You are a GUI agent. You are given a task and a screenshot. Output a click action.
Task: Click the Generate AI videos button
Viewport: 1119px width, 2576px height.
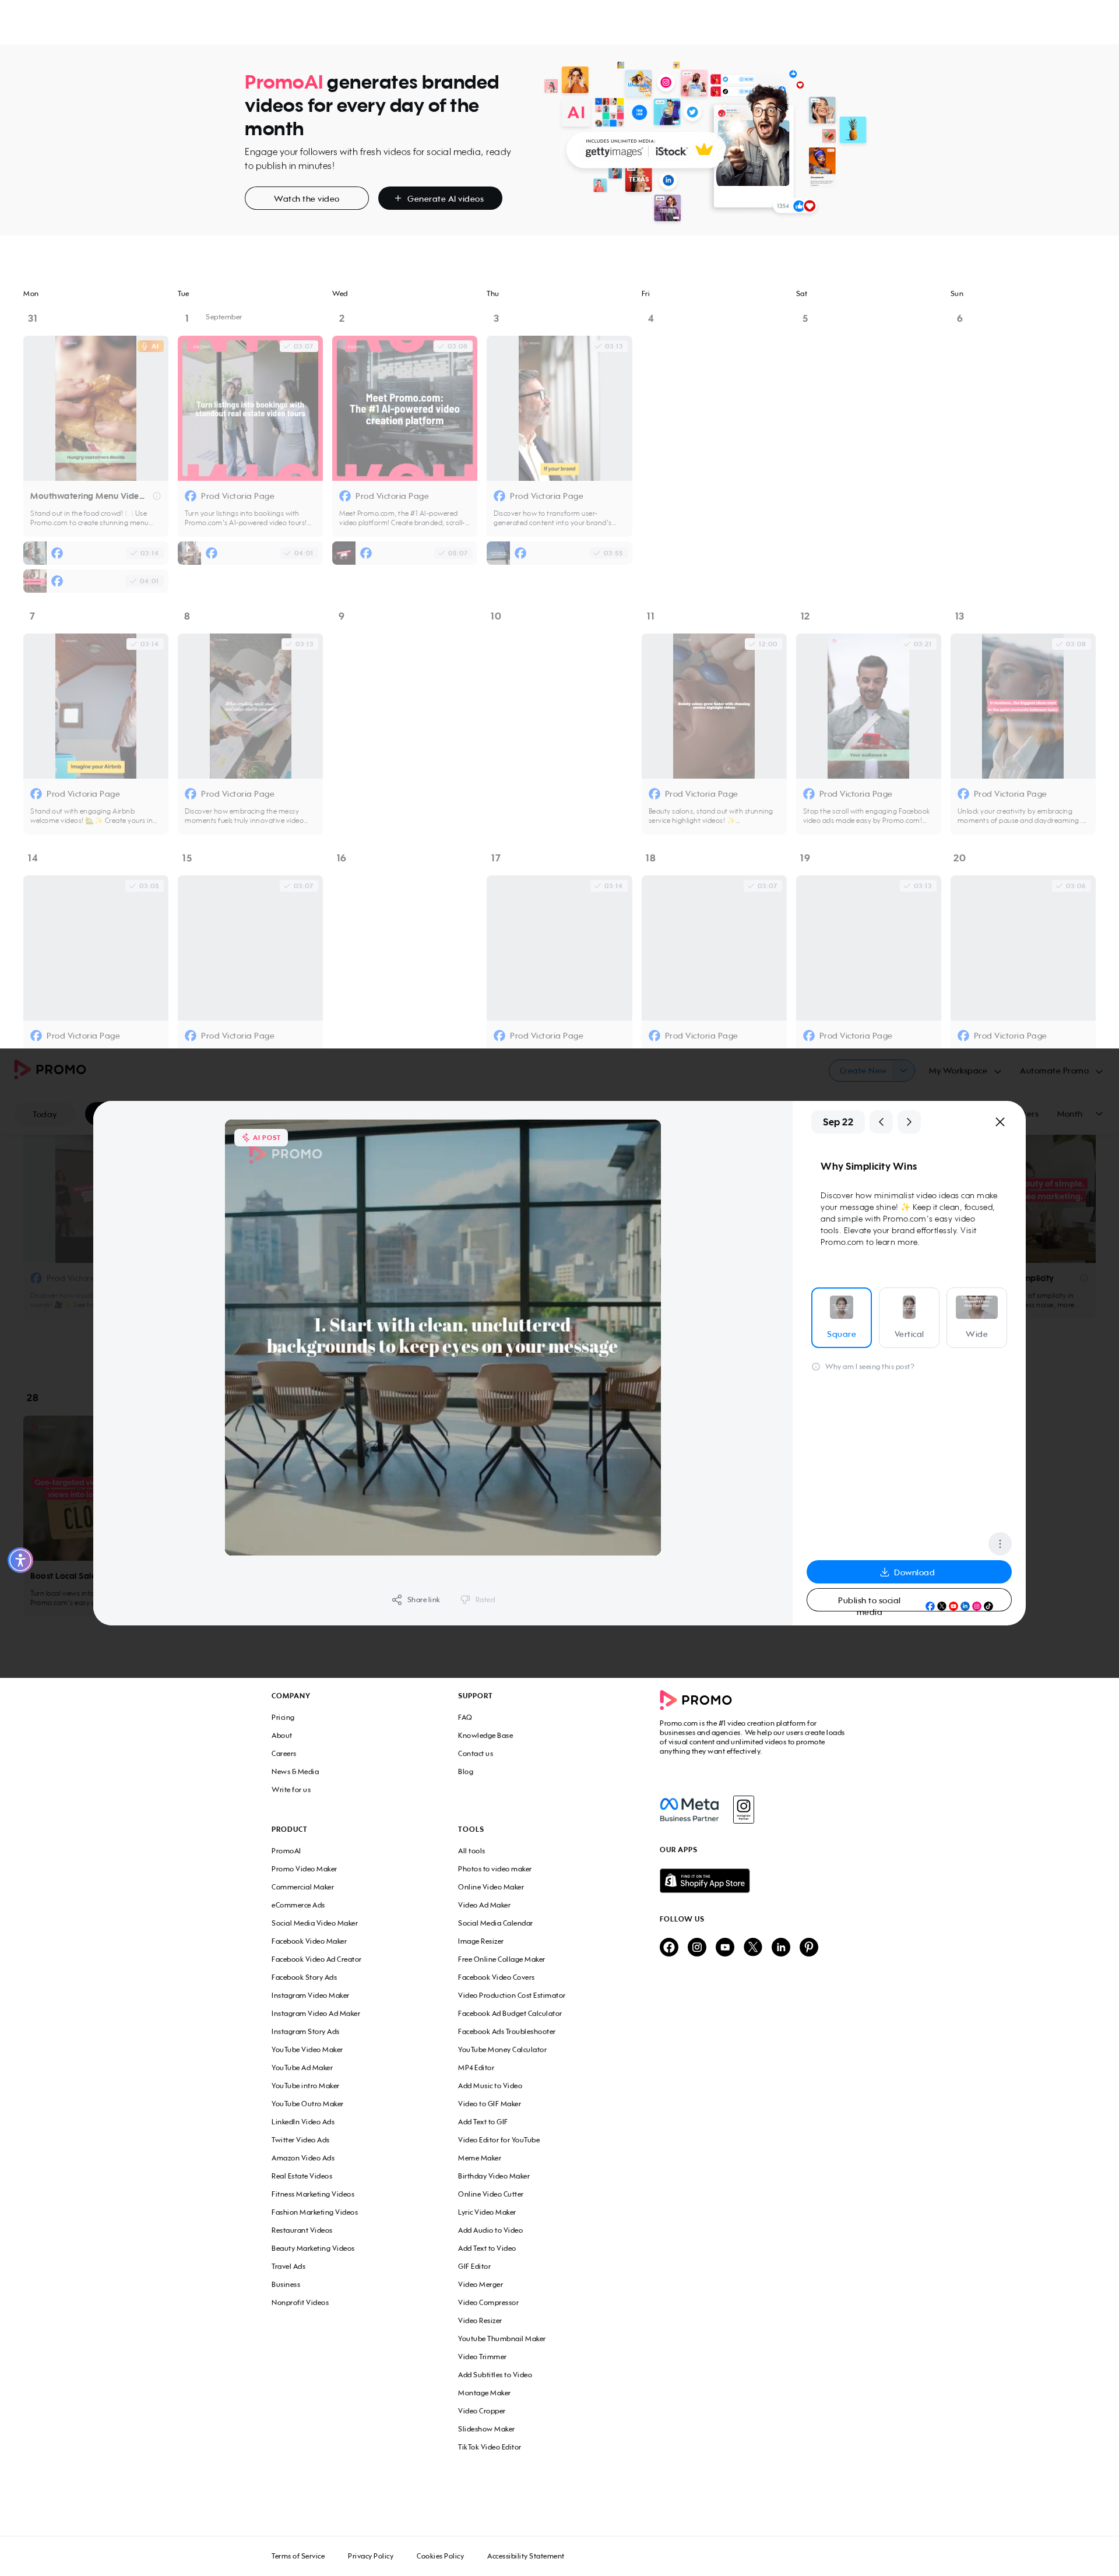point(440,199)
